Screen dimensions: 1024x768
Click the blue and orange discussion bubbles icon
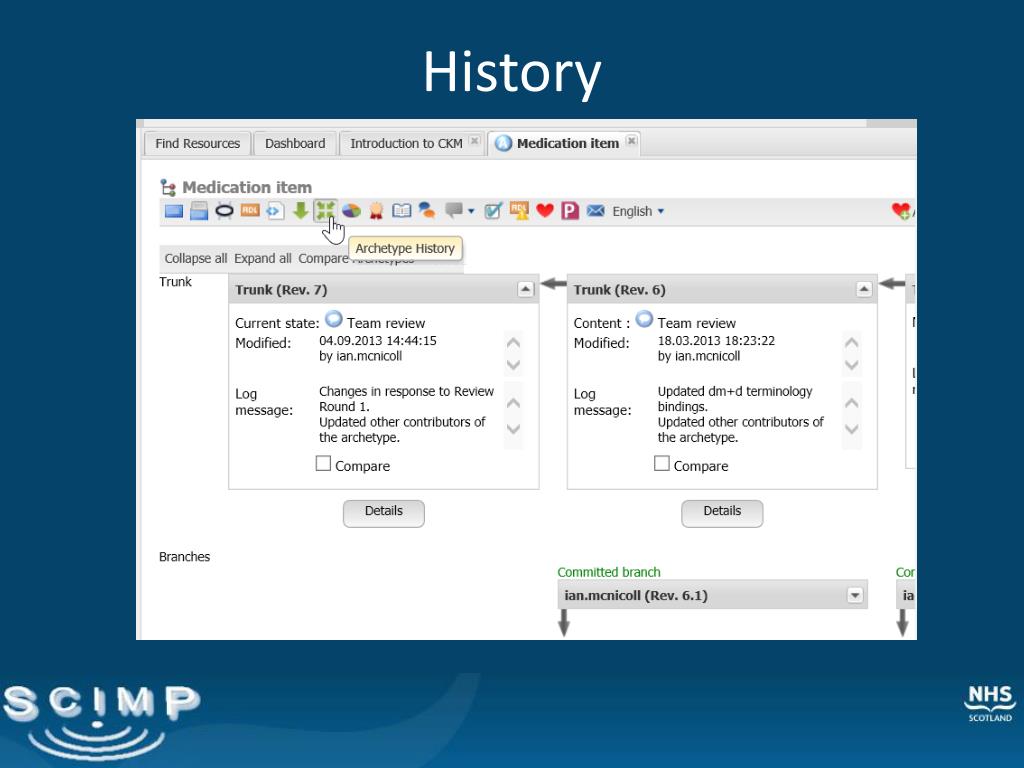click(x=427, y=211)
